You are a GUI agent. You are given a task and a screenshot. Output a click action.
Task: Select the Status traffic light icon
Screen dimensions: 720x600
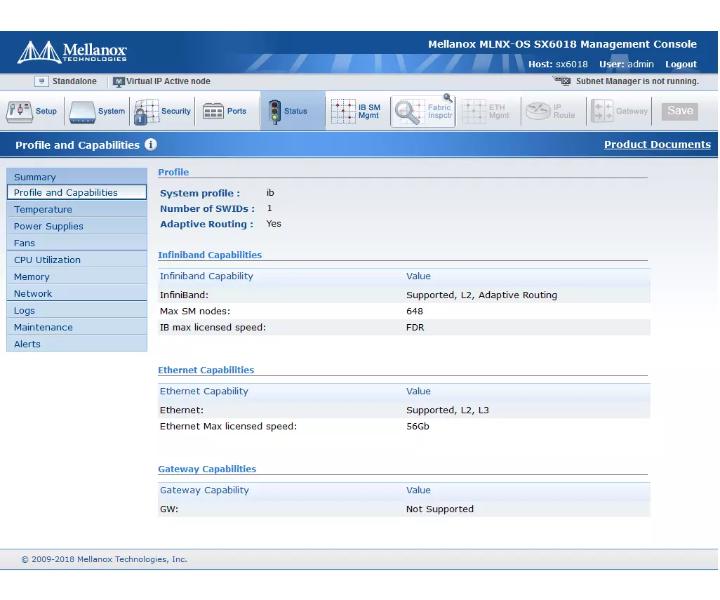pyautogui.click(x=275, y=112)
